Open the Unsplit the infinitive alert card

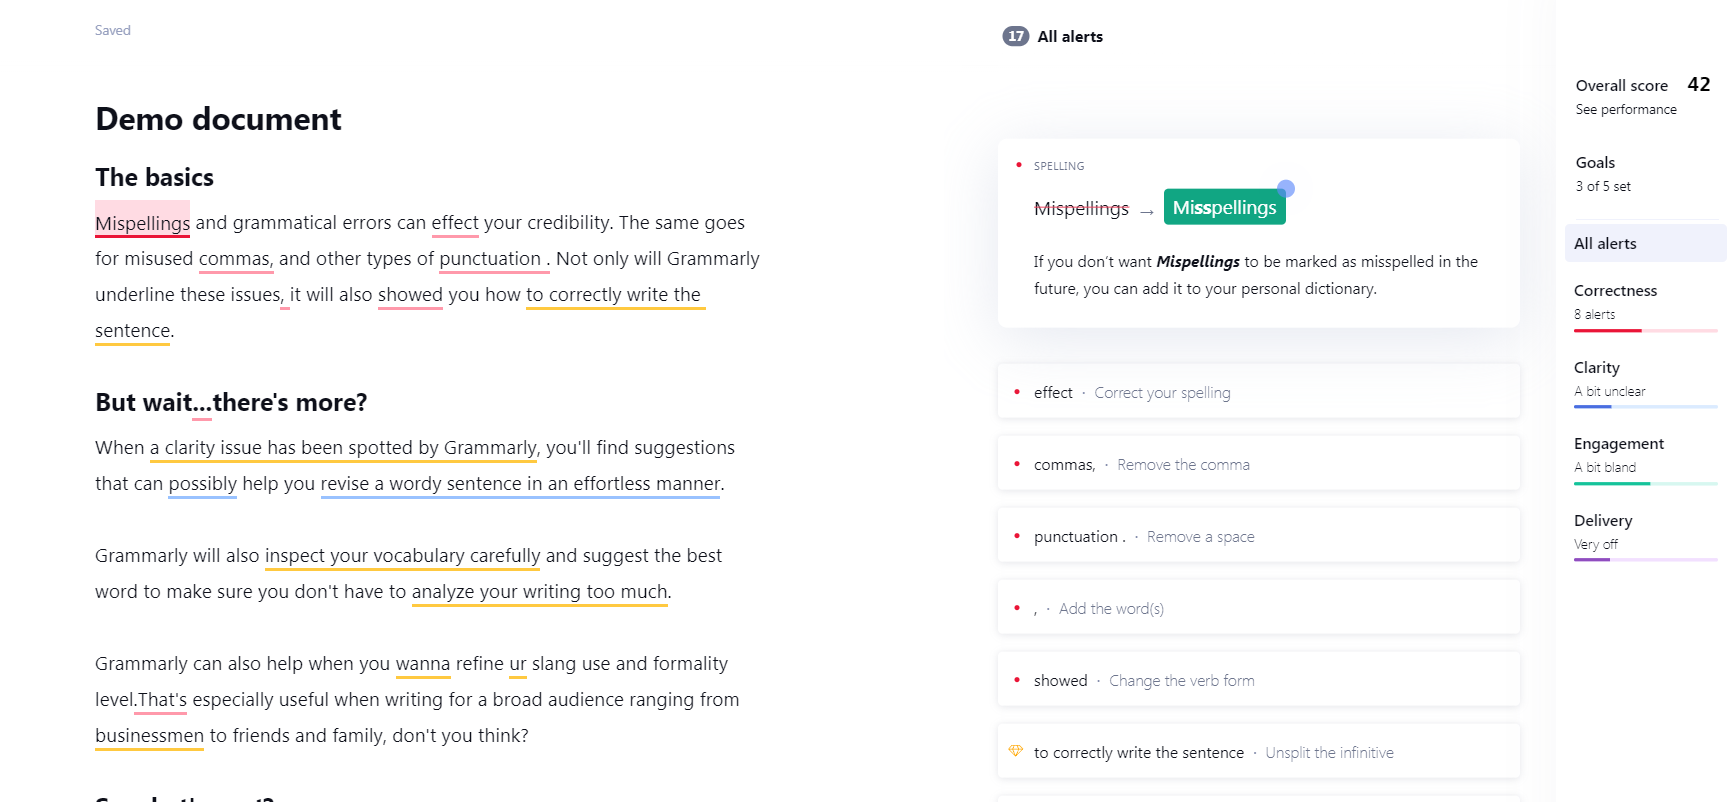[1257, 752]
